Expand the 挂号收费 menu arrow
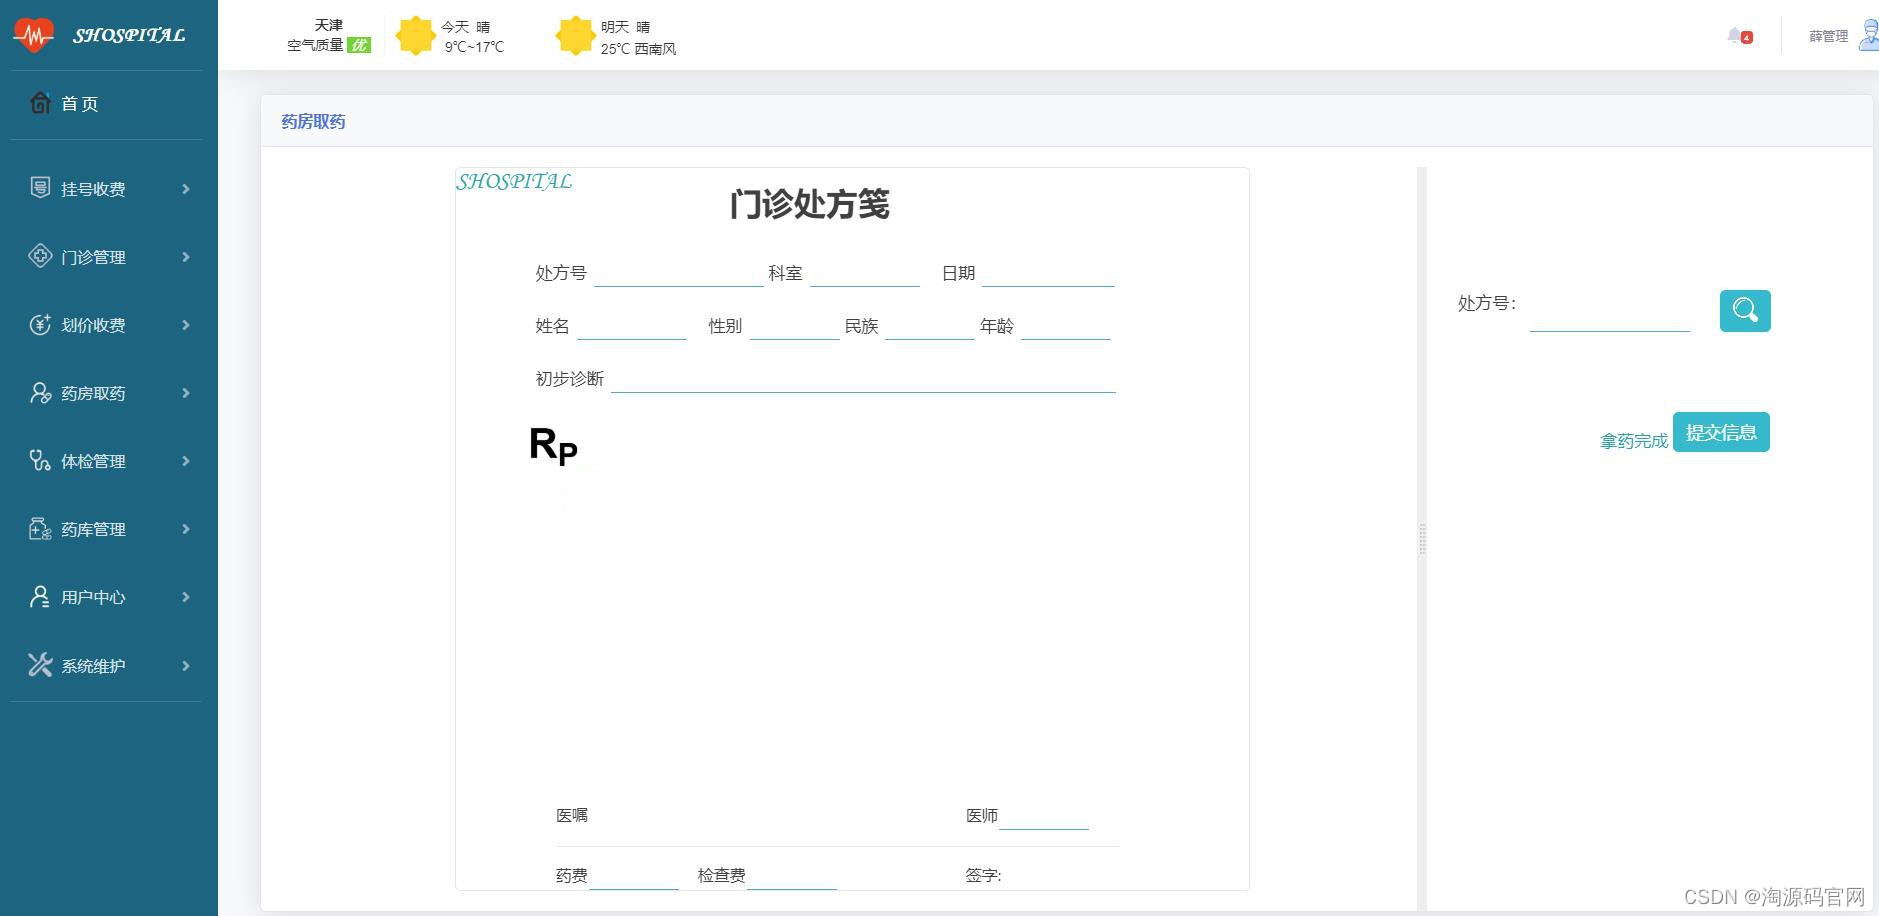Viewport: 1879px width, 916px height. (x=186, y=189)
